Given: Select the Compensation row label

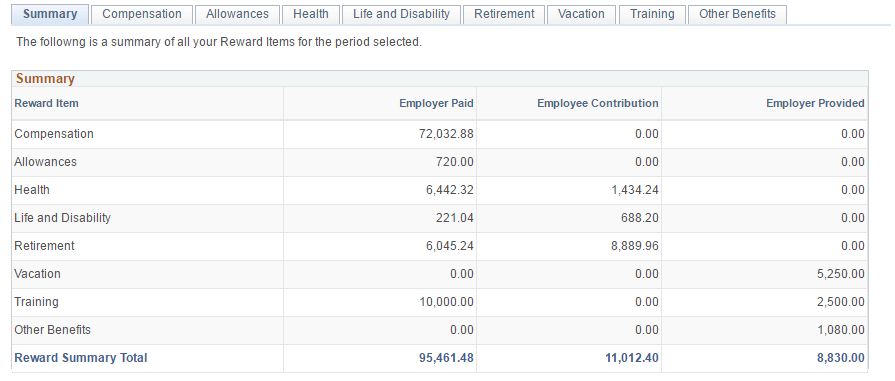Looking at the screenshot, I should coord(54,134).
